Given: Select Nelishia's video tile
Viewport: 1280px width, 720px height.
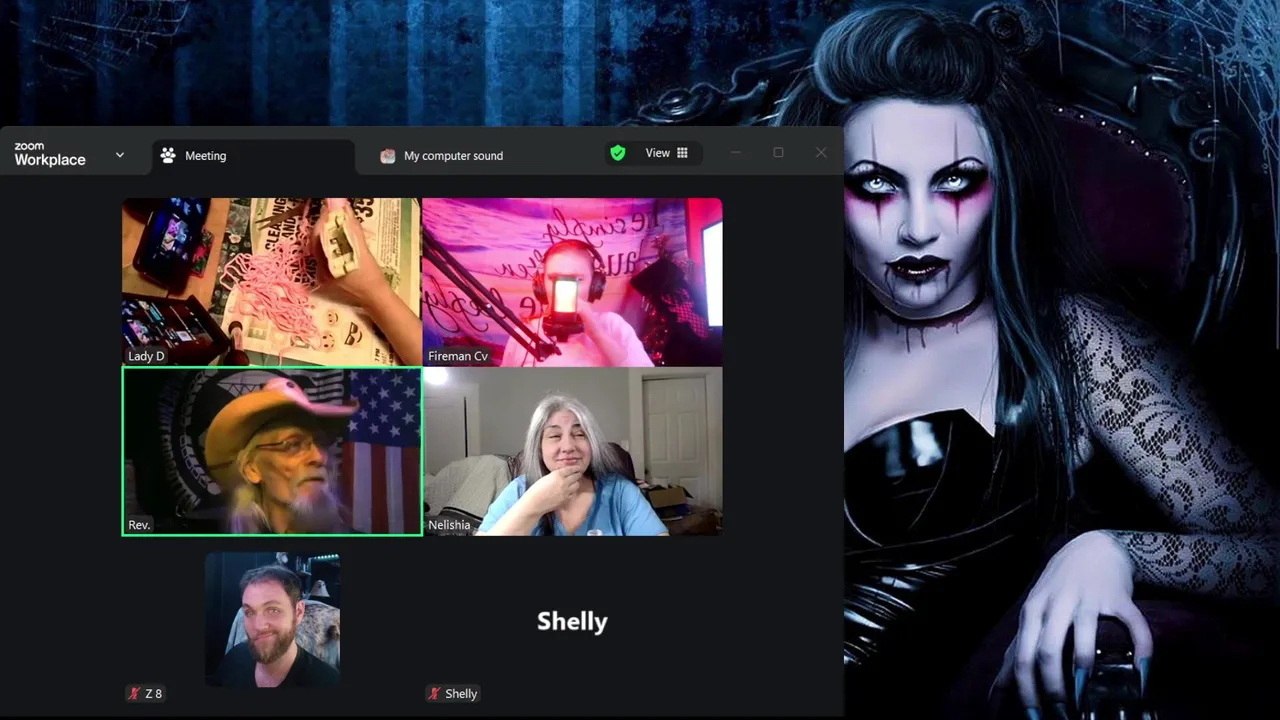Looking at the screenshot, I should pos(572,451).
